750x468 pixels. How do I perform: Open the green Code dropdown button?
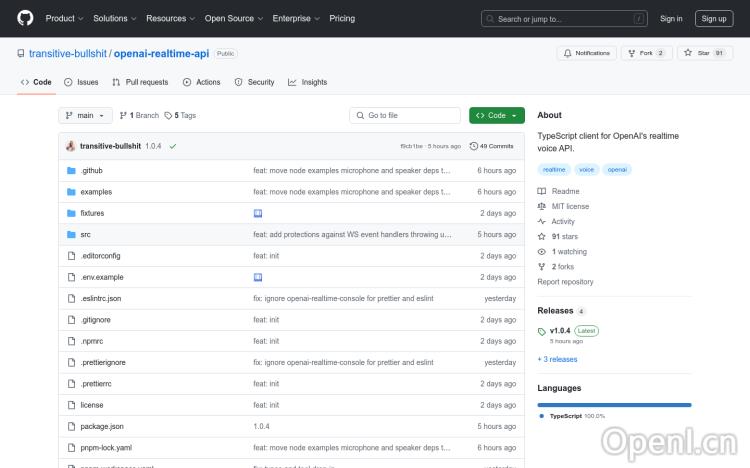[496, 115]
